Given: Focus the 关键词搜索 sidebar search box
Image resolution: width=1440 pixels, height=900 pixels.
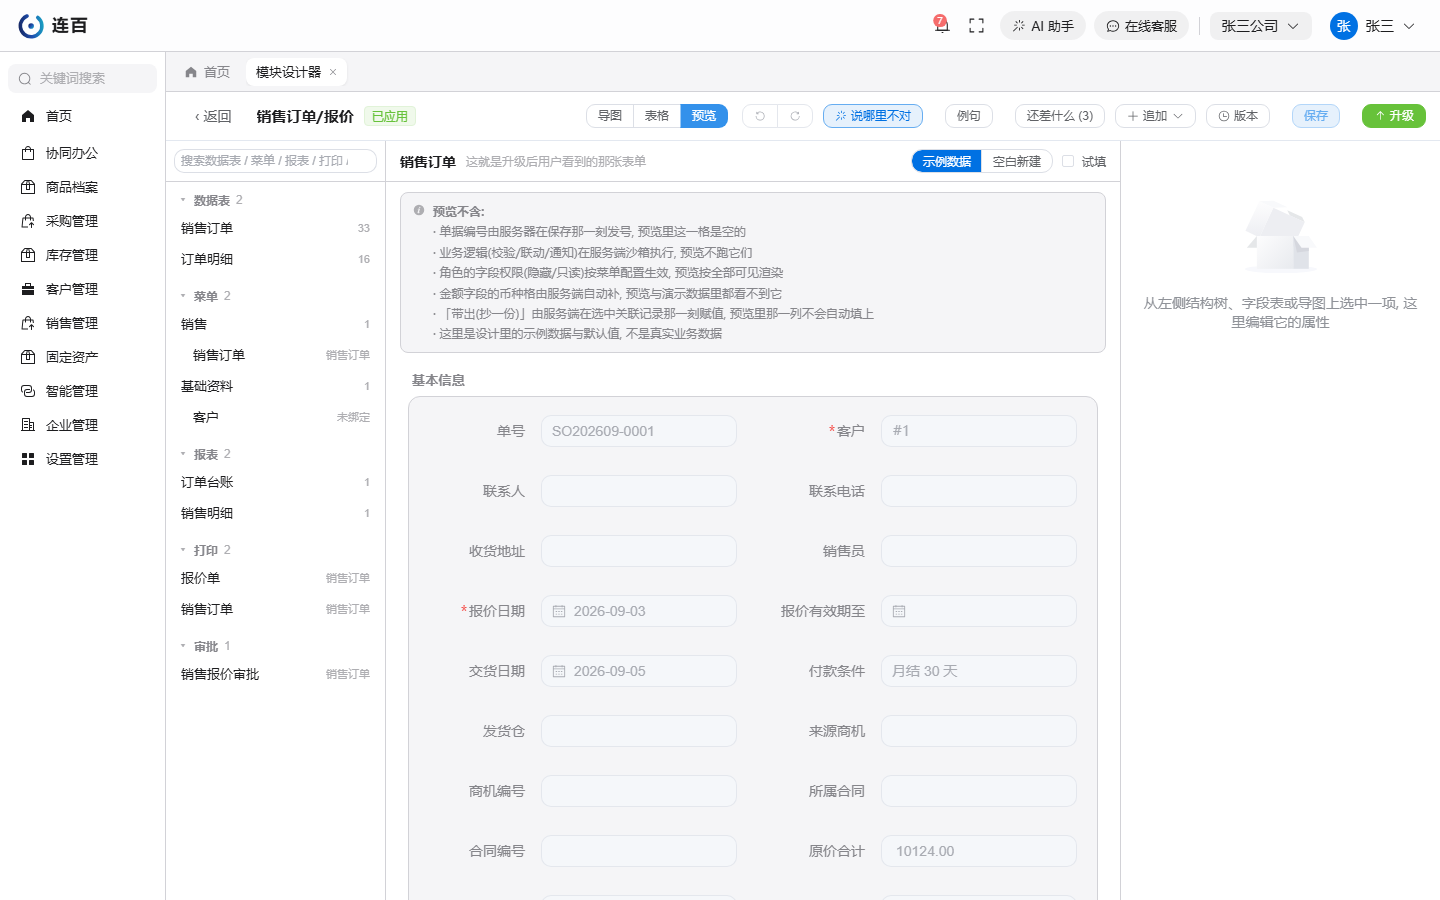Looking at the screenshot, I should 82,78.
